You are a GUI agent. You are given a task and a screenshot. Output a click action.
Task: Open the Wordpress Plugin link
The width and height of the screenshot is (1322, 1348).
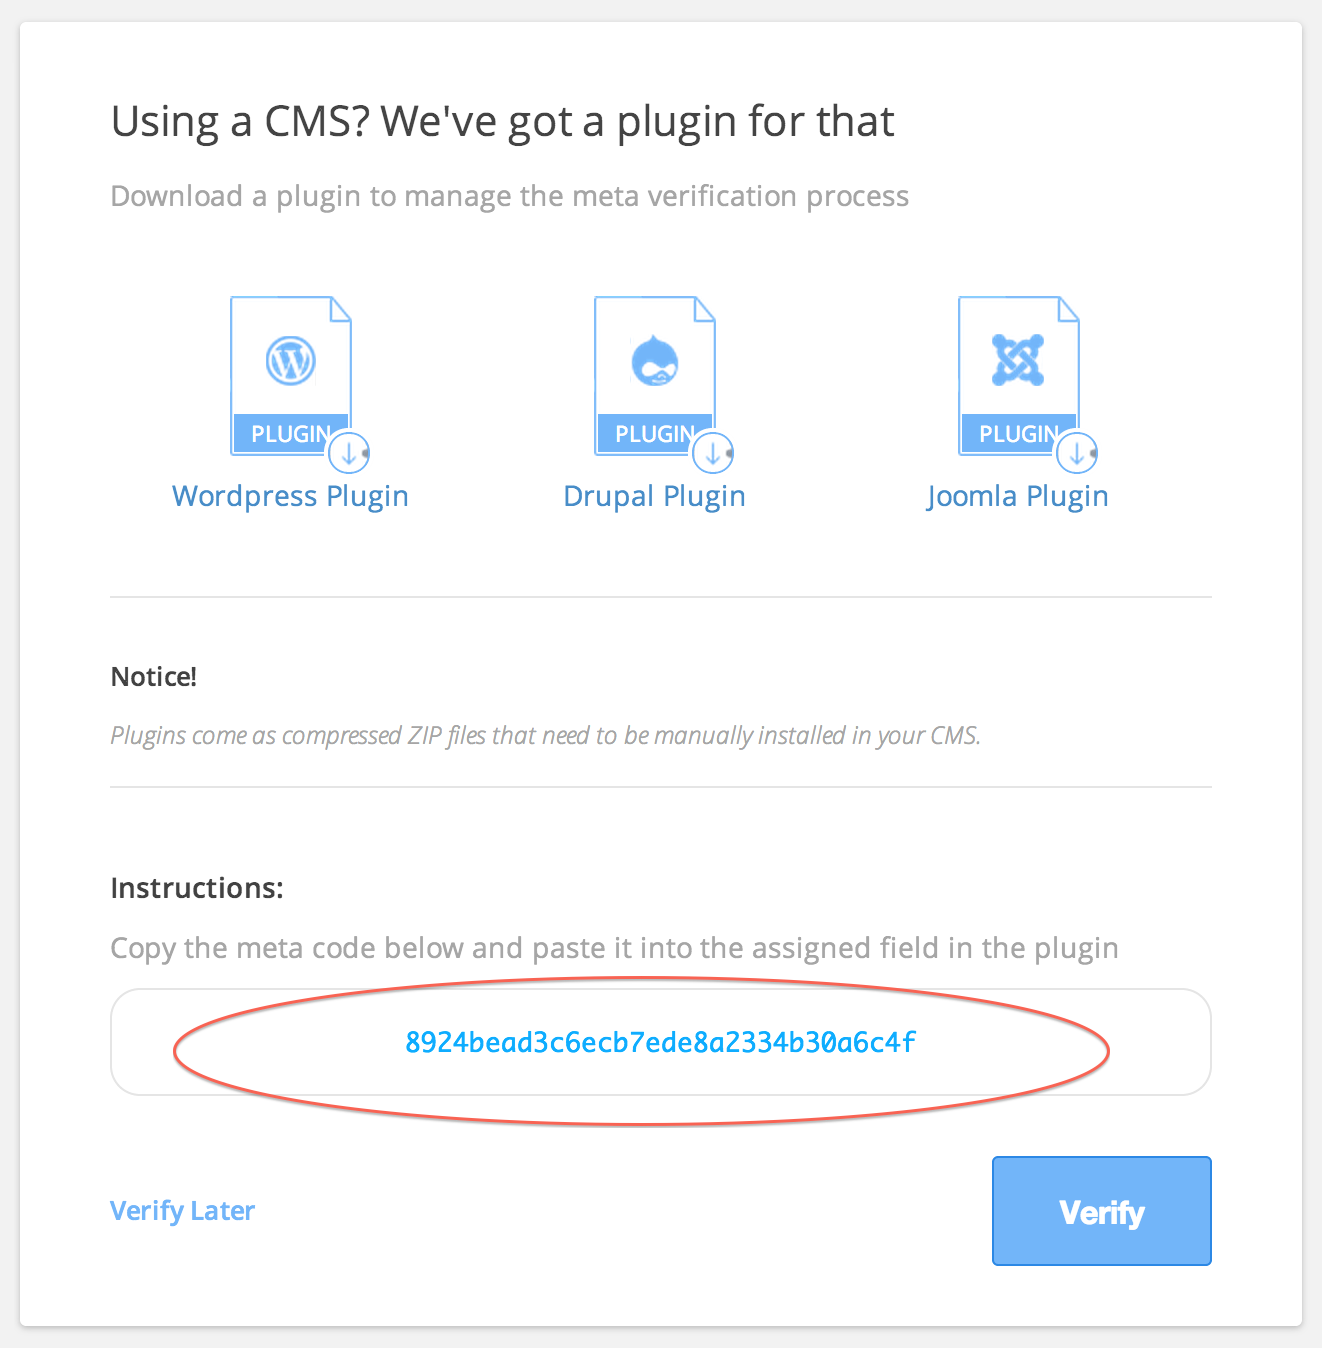[290, 497]
